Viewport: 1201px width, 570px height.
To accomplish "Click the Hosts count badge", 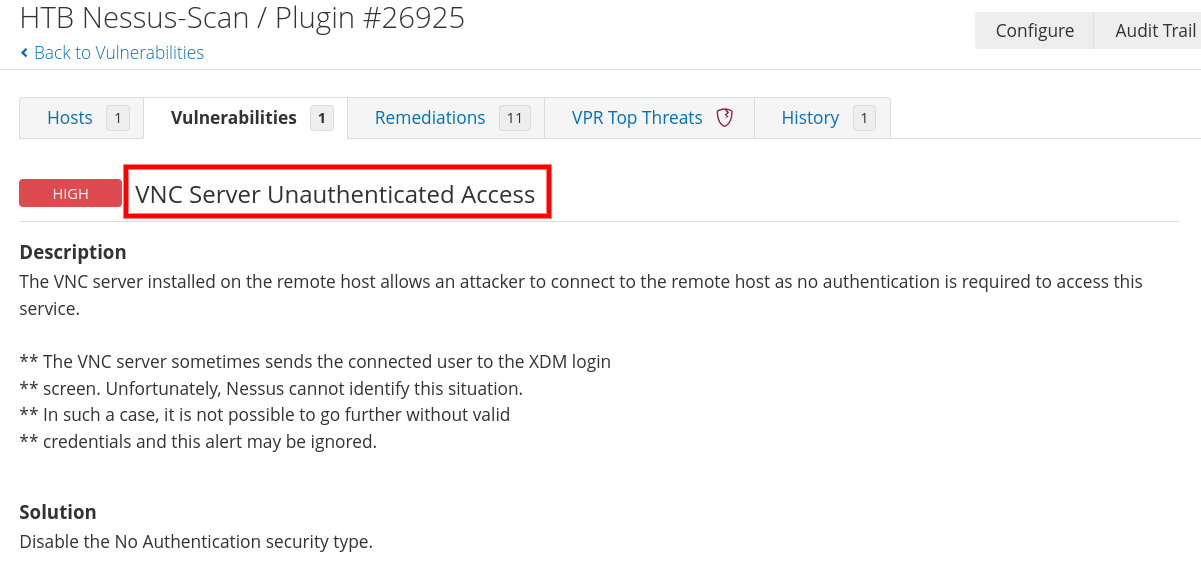I will pos(117,118).
